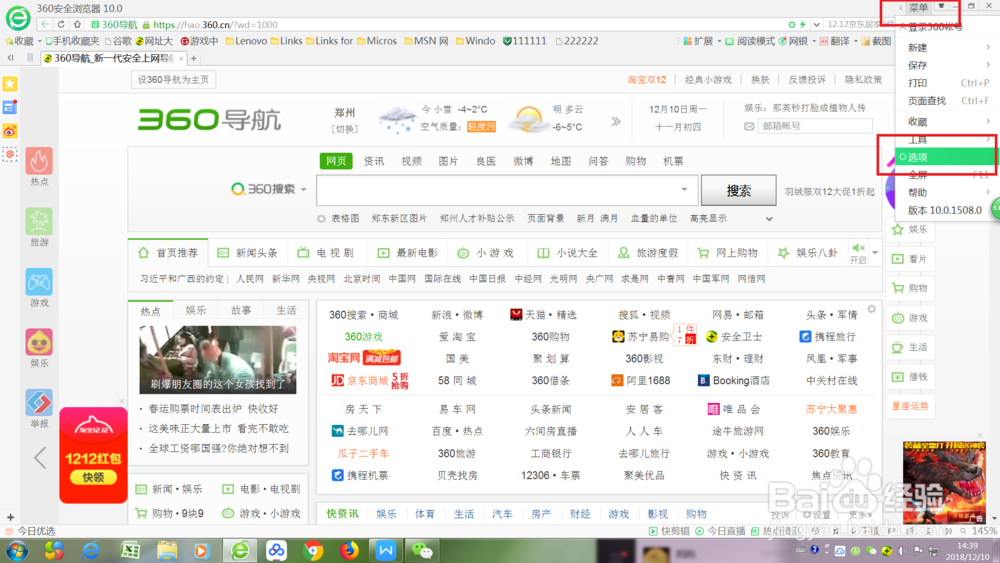Open Excel from the taskbar
This screenshot has height=563, width=1000.
[x=131, y=550]
